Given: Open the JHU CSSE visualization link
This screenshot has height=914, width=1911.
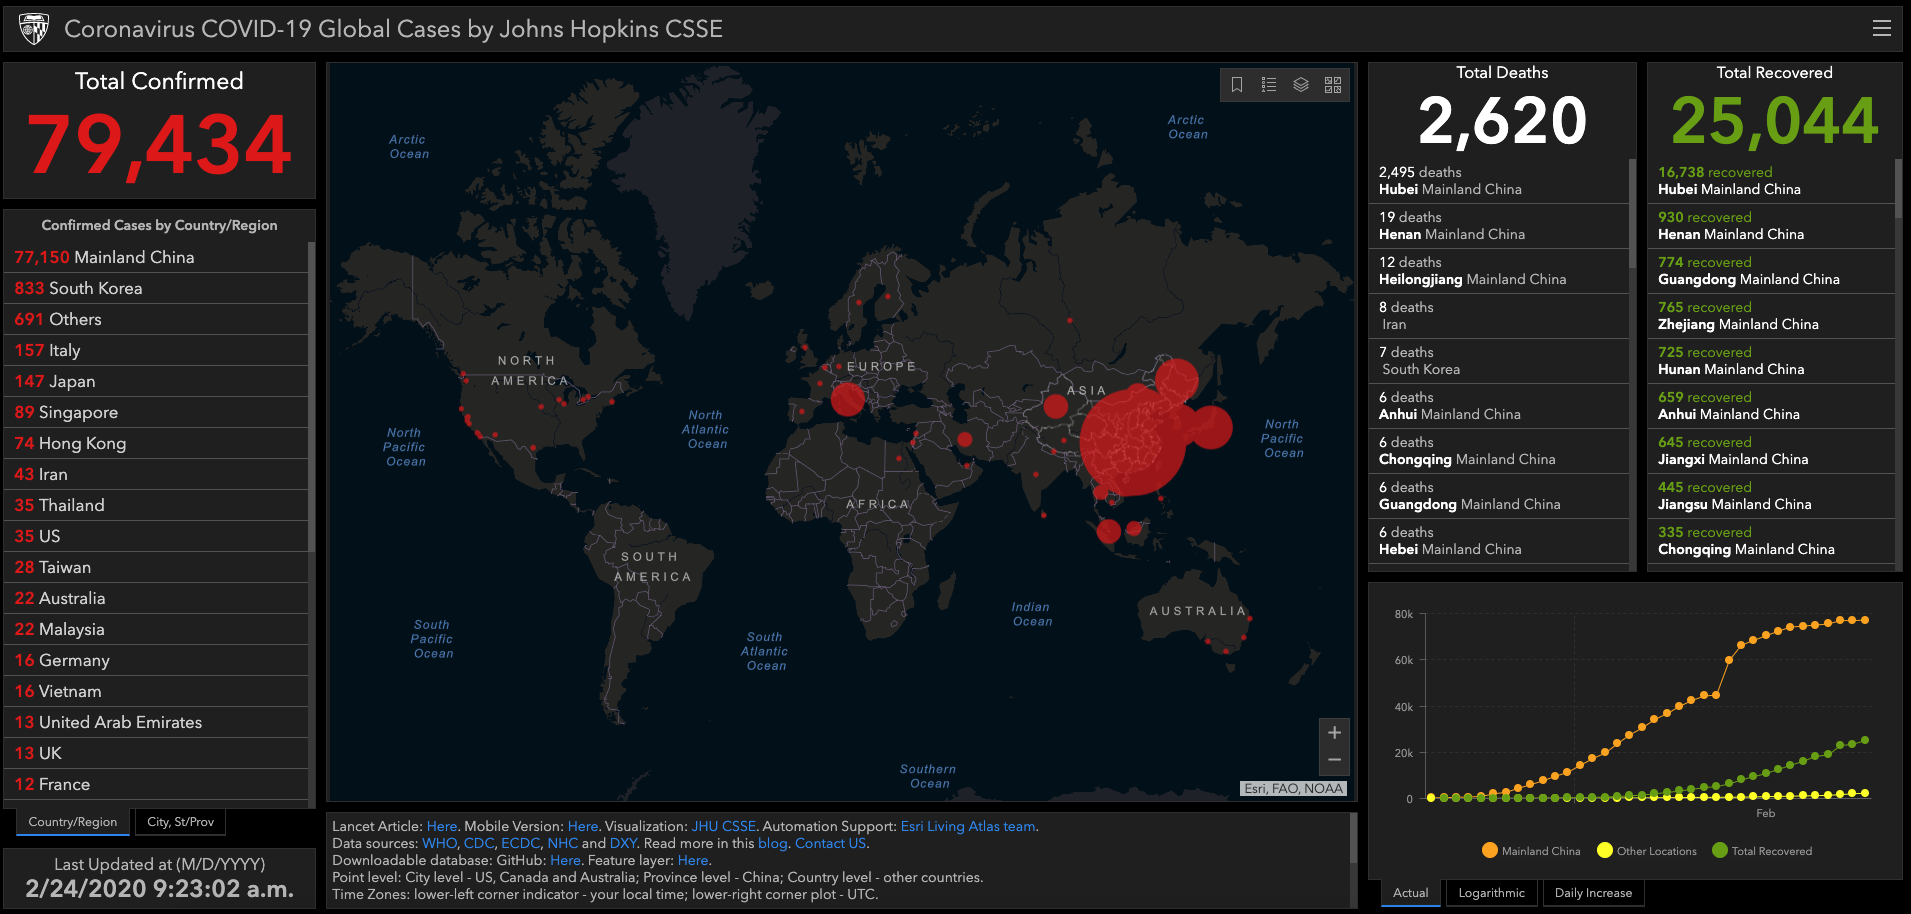Looking at the screenshot, I should (x=723, y=826).
